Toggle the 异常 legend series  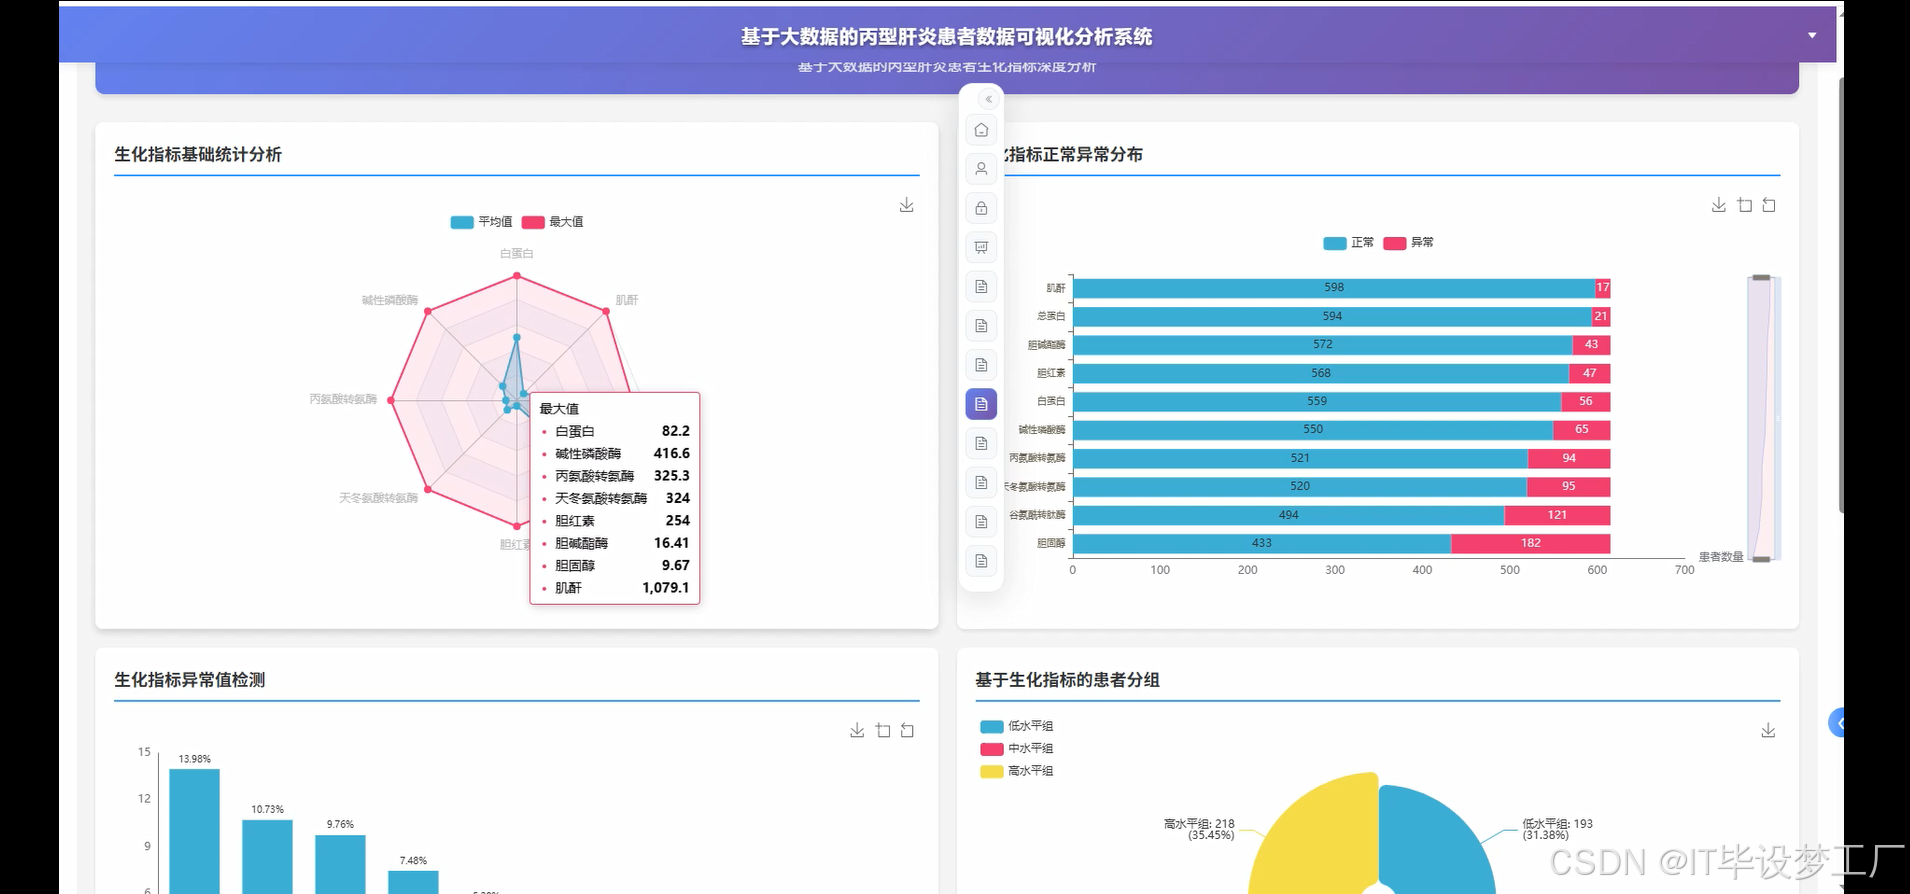coord(1408,243)
